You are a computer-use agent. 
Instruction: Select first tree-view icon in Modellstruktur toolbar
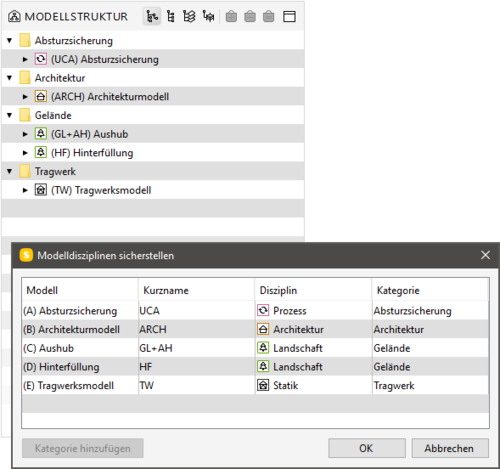152,16
